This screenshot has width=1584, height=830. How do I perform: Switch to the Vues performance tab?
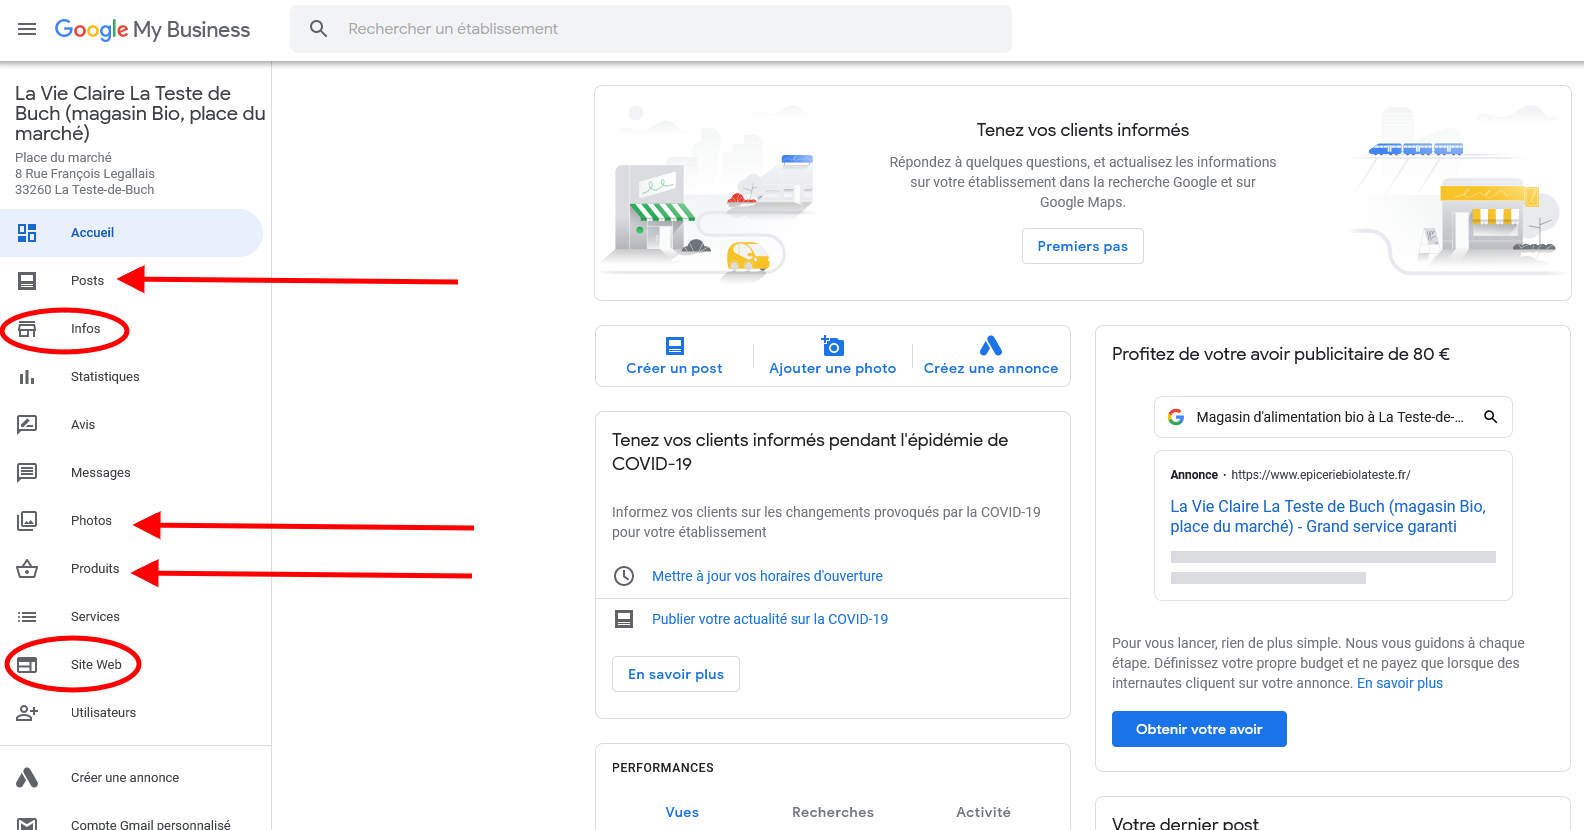tap(682, 812)
